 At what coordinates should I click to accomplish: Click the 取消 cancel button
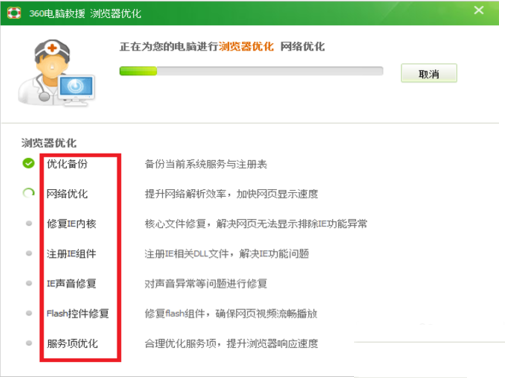[429, 73]
